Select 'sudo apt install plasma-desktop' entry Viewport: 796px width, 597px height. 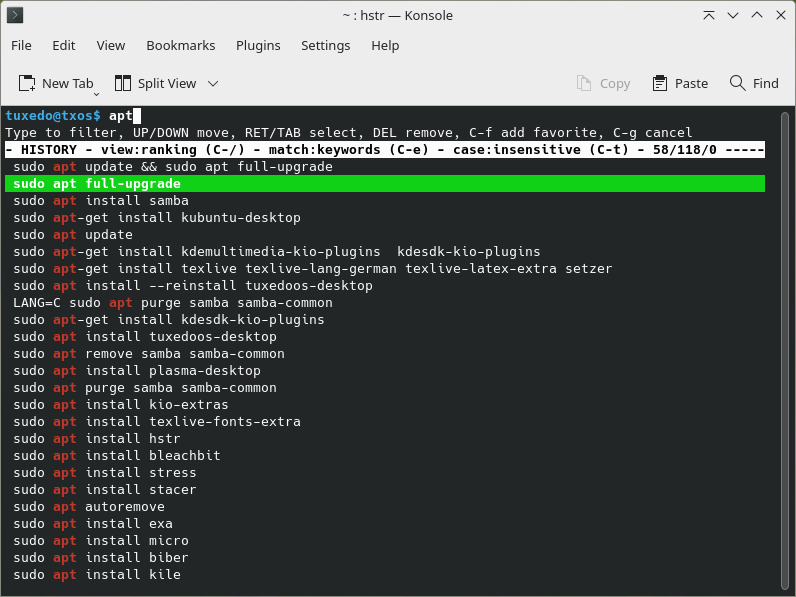(x=137, y=371)
